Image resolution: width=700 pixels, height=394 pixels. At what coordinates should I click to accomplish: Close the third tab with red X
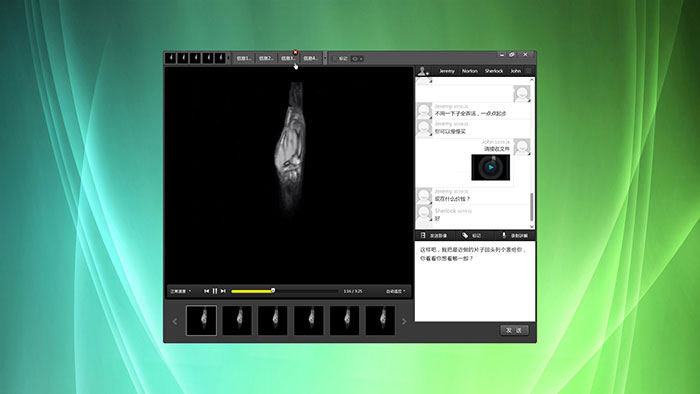(295, 52)
